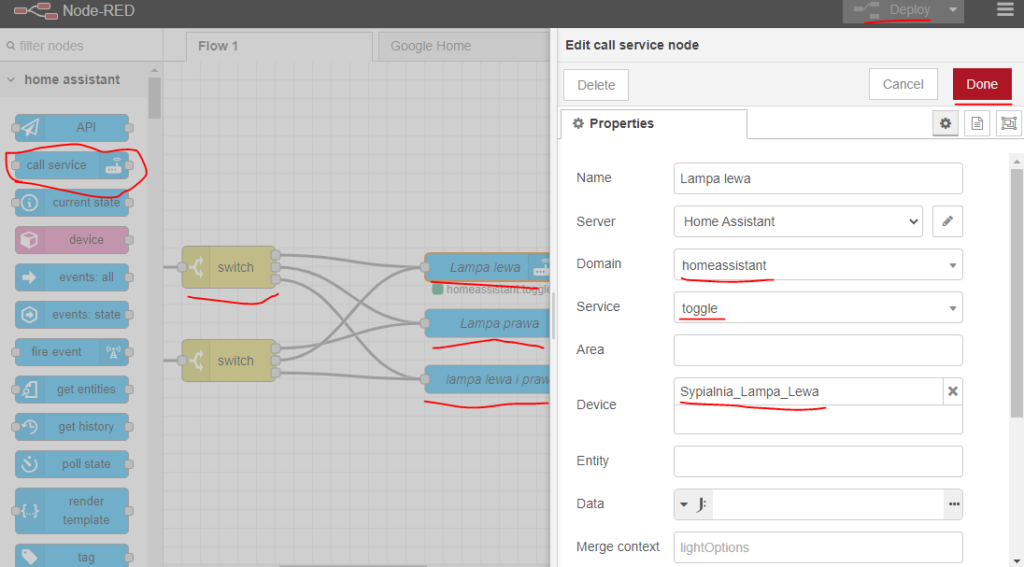The height and width of the screenshot is (567, 1024).
Task: Pick the fire event palette node
Action: pos(72,352)
